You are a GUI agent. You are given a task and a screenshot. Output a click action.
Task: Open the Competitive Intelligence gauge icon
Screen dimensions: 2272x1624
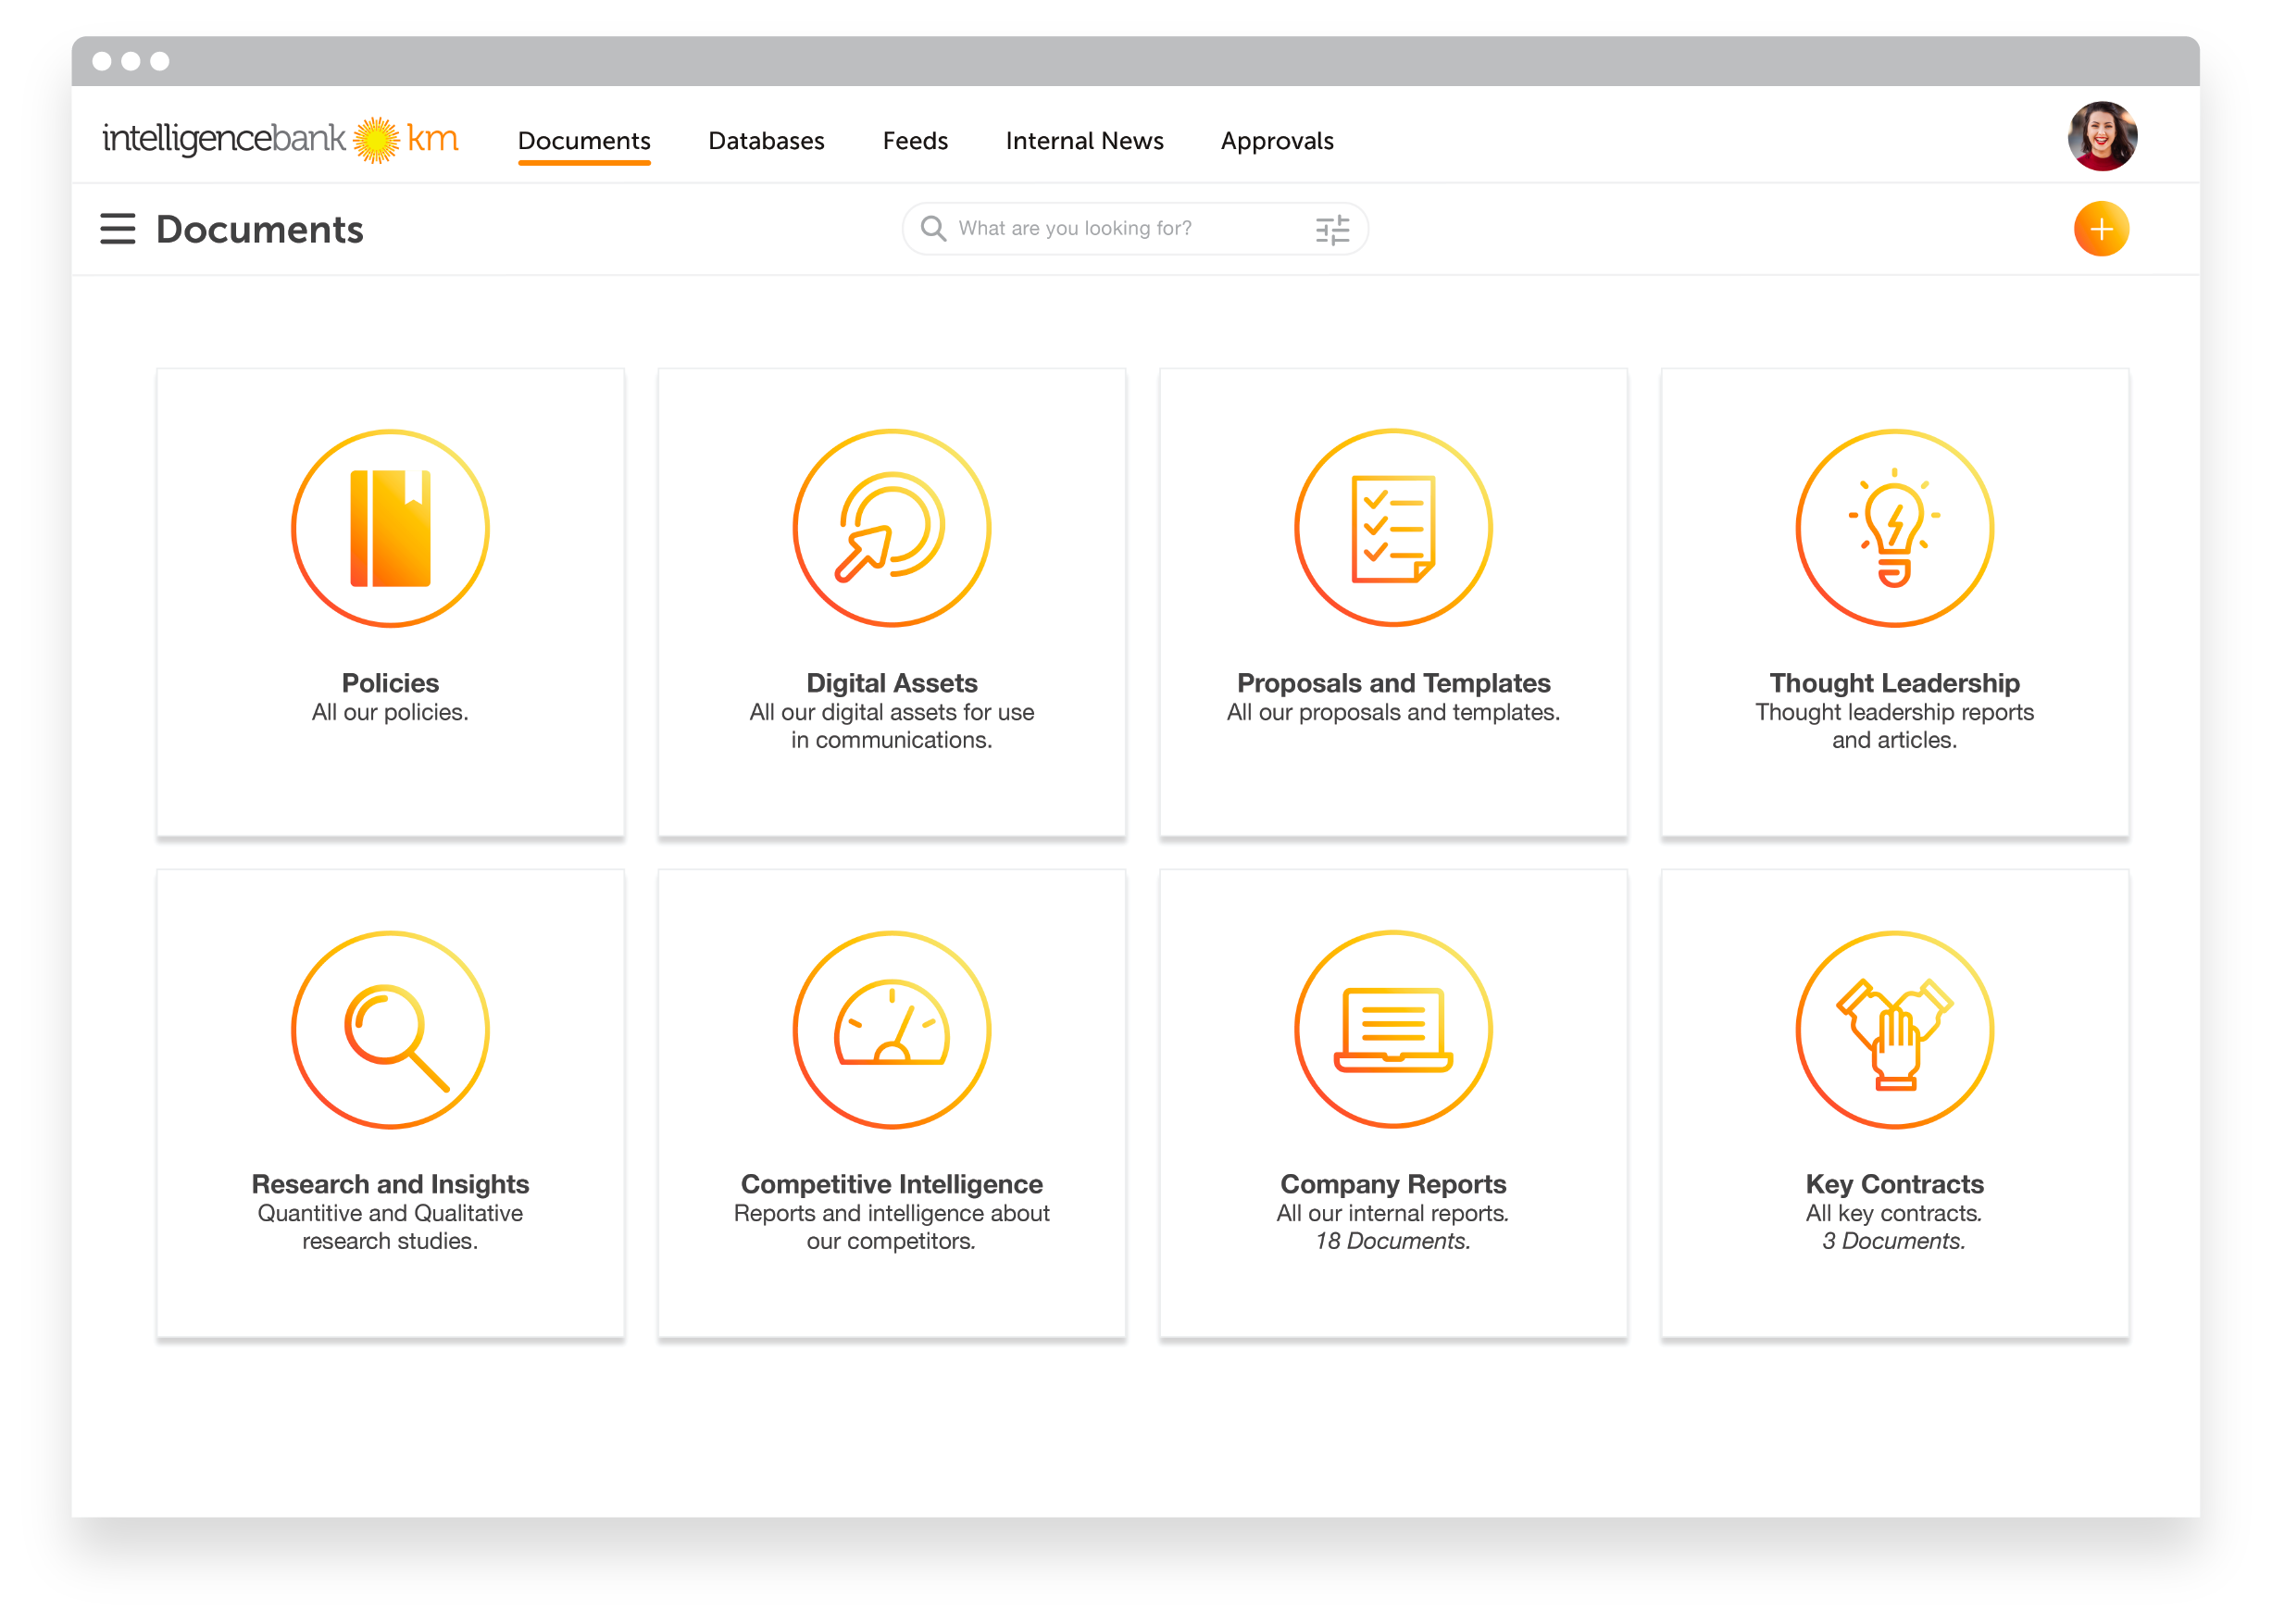(x=891, y=1030)
